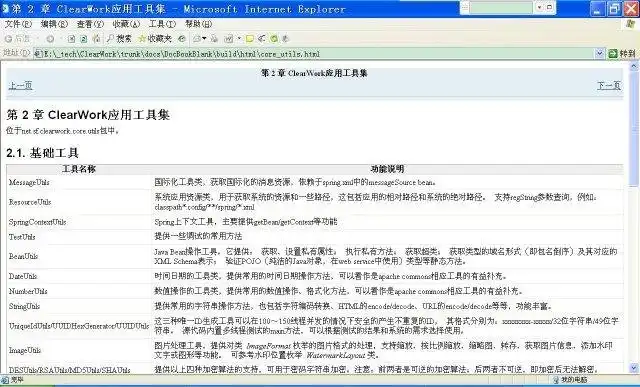Click the page icon in the address bar
The image size is (640, 387).
[38, 53]
